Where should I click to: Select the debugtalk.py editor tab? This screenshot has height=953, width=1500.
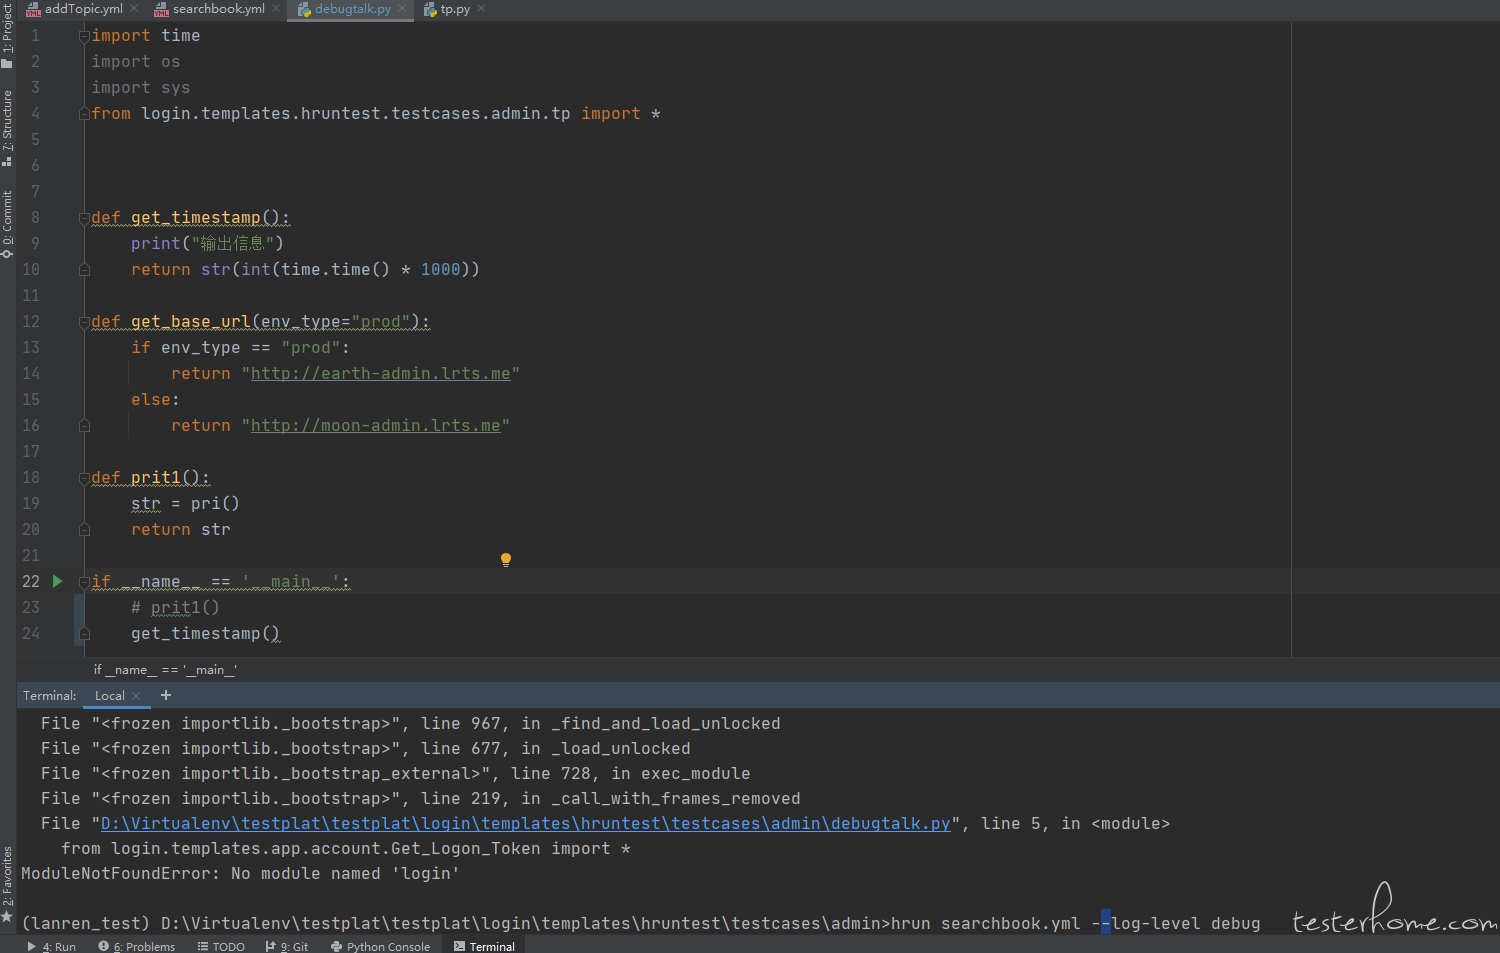[351, 9]
